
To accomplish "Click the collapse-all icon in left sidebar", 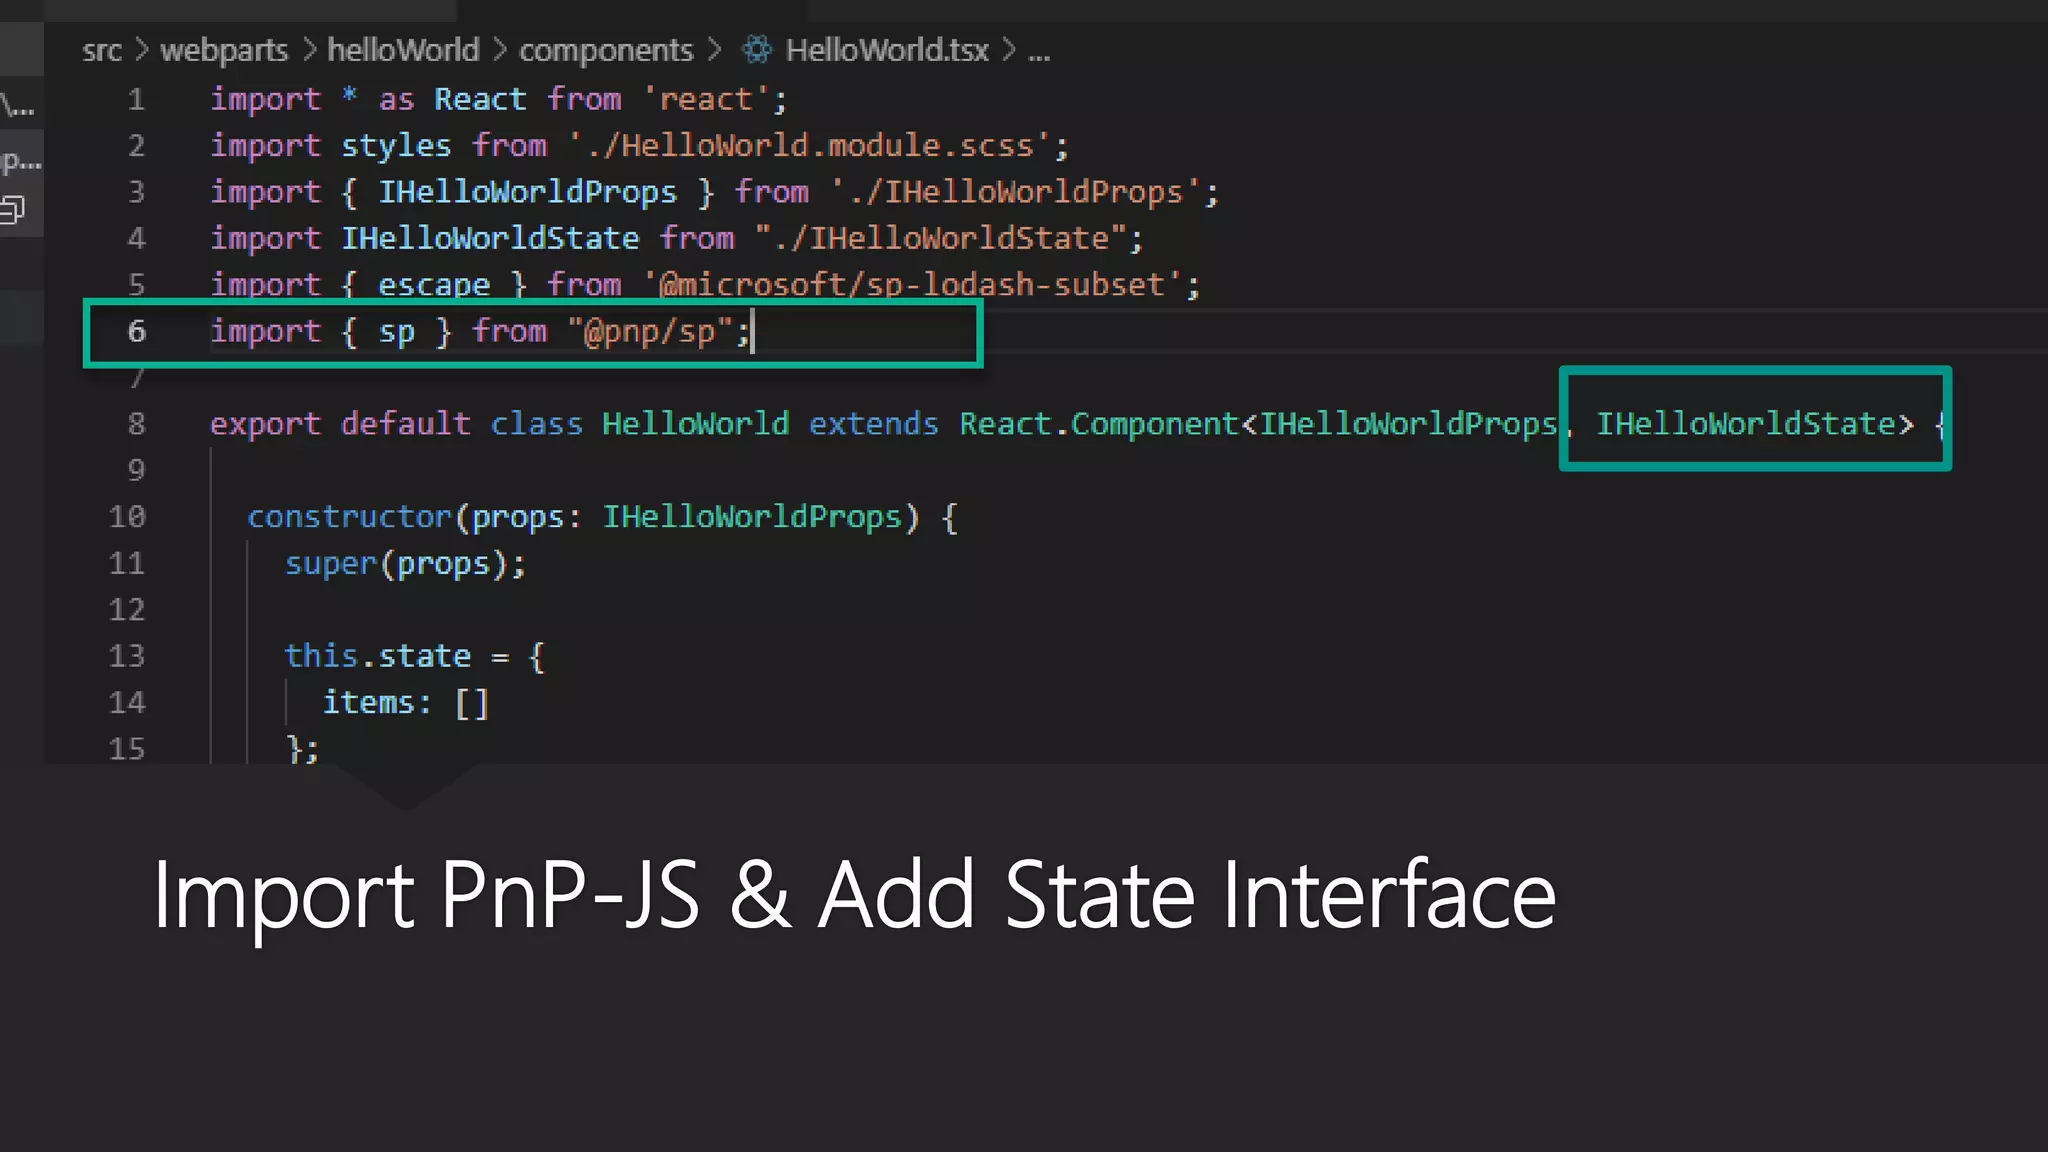I will pos(13,210).
